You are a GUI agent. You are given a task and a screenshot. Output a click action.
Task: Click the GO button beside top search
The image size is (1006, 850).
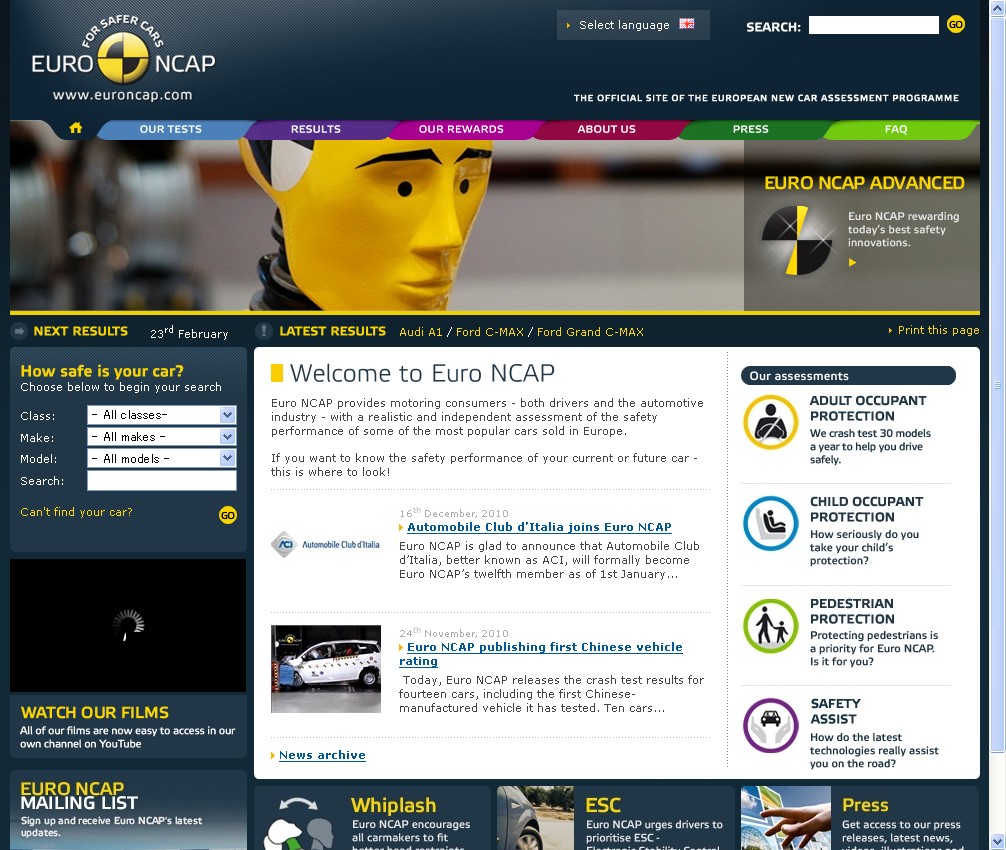[955, 24]
